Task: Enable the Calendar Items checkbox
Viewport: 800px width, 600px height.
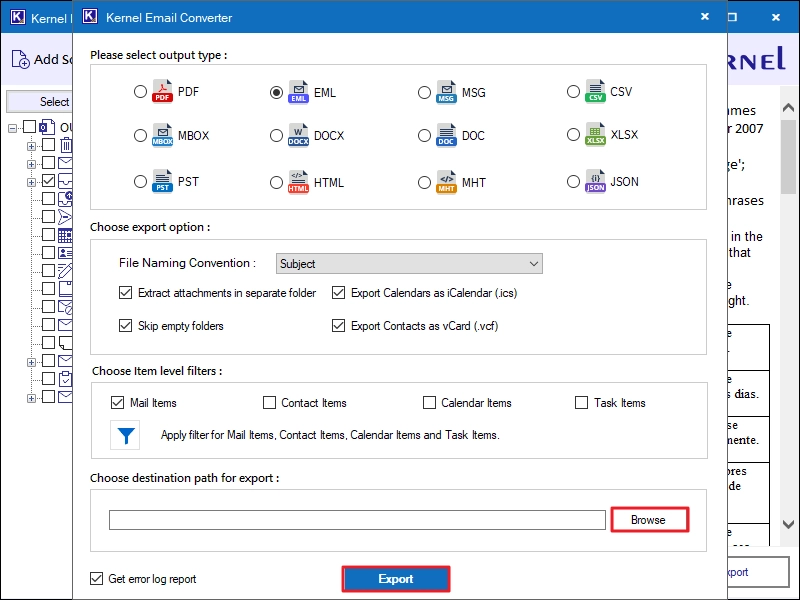Action: pos(429,403)
